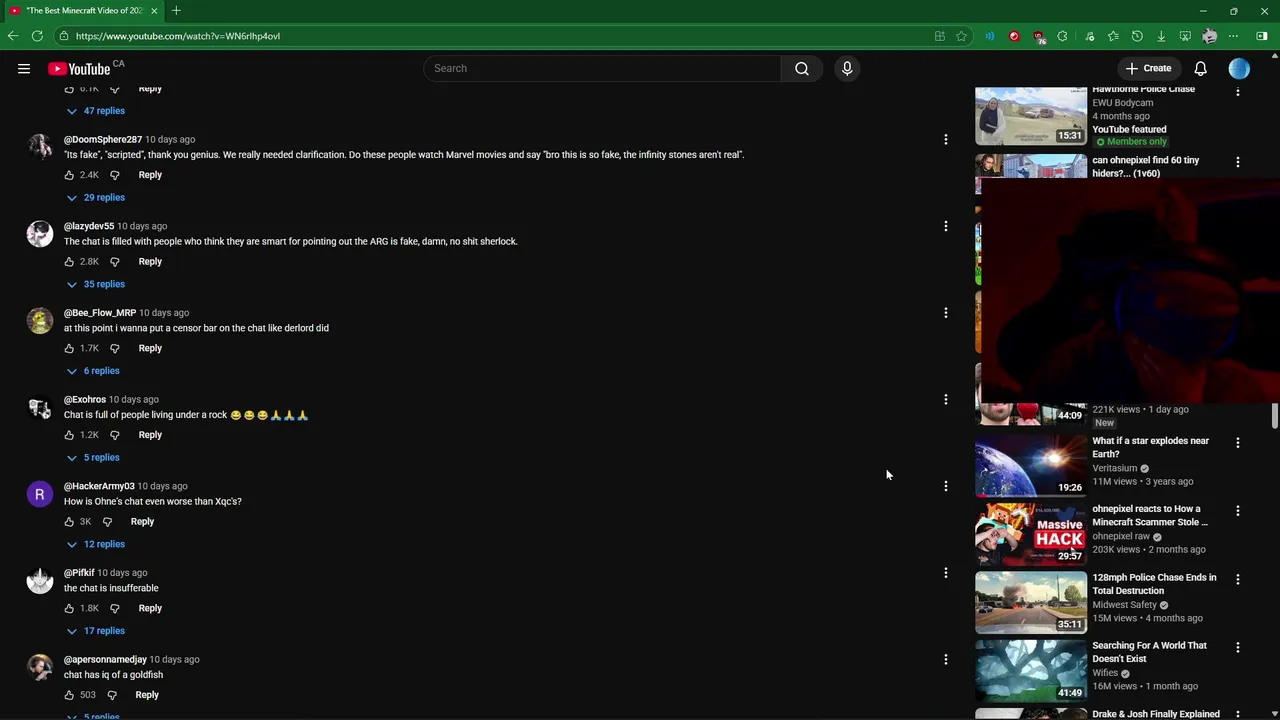Open @Pifkif channel link

79,573
